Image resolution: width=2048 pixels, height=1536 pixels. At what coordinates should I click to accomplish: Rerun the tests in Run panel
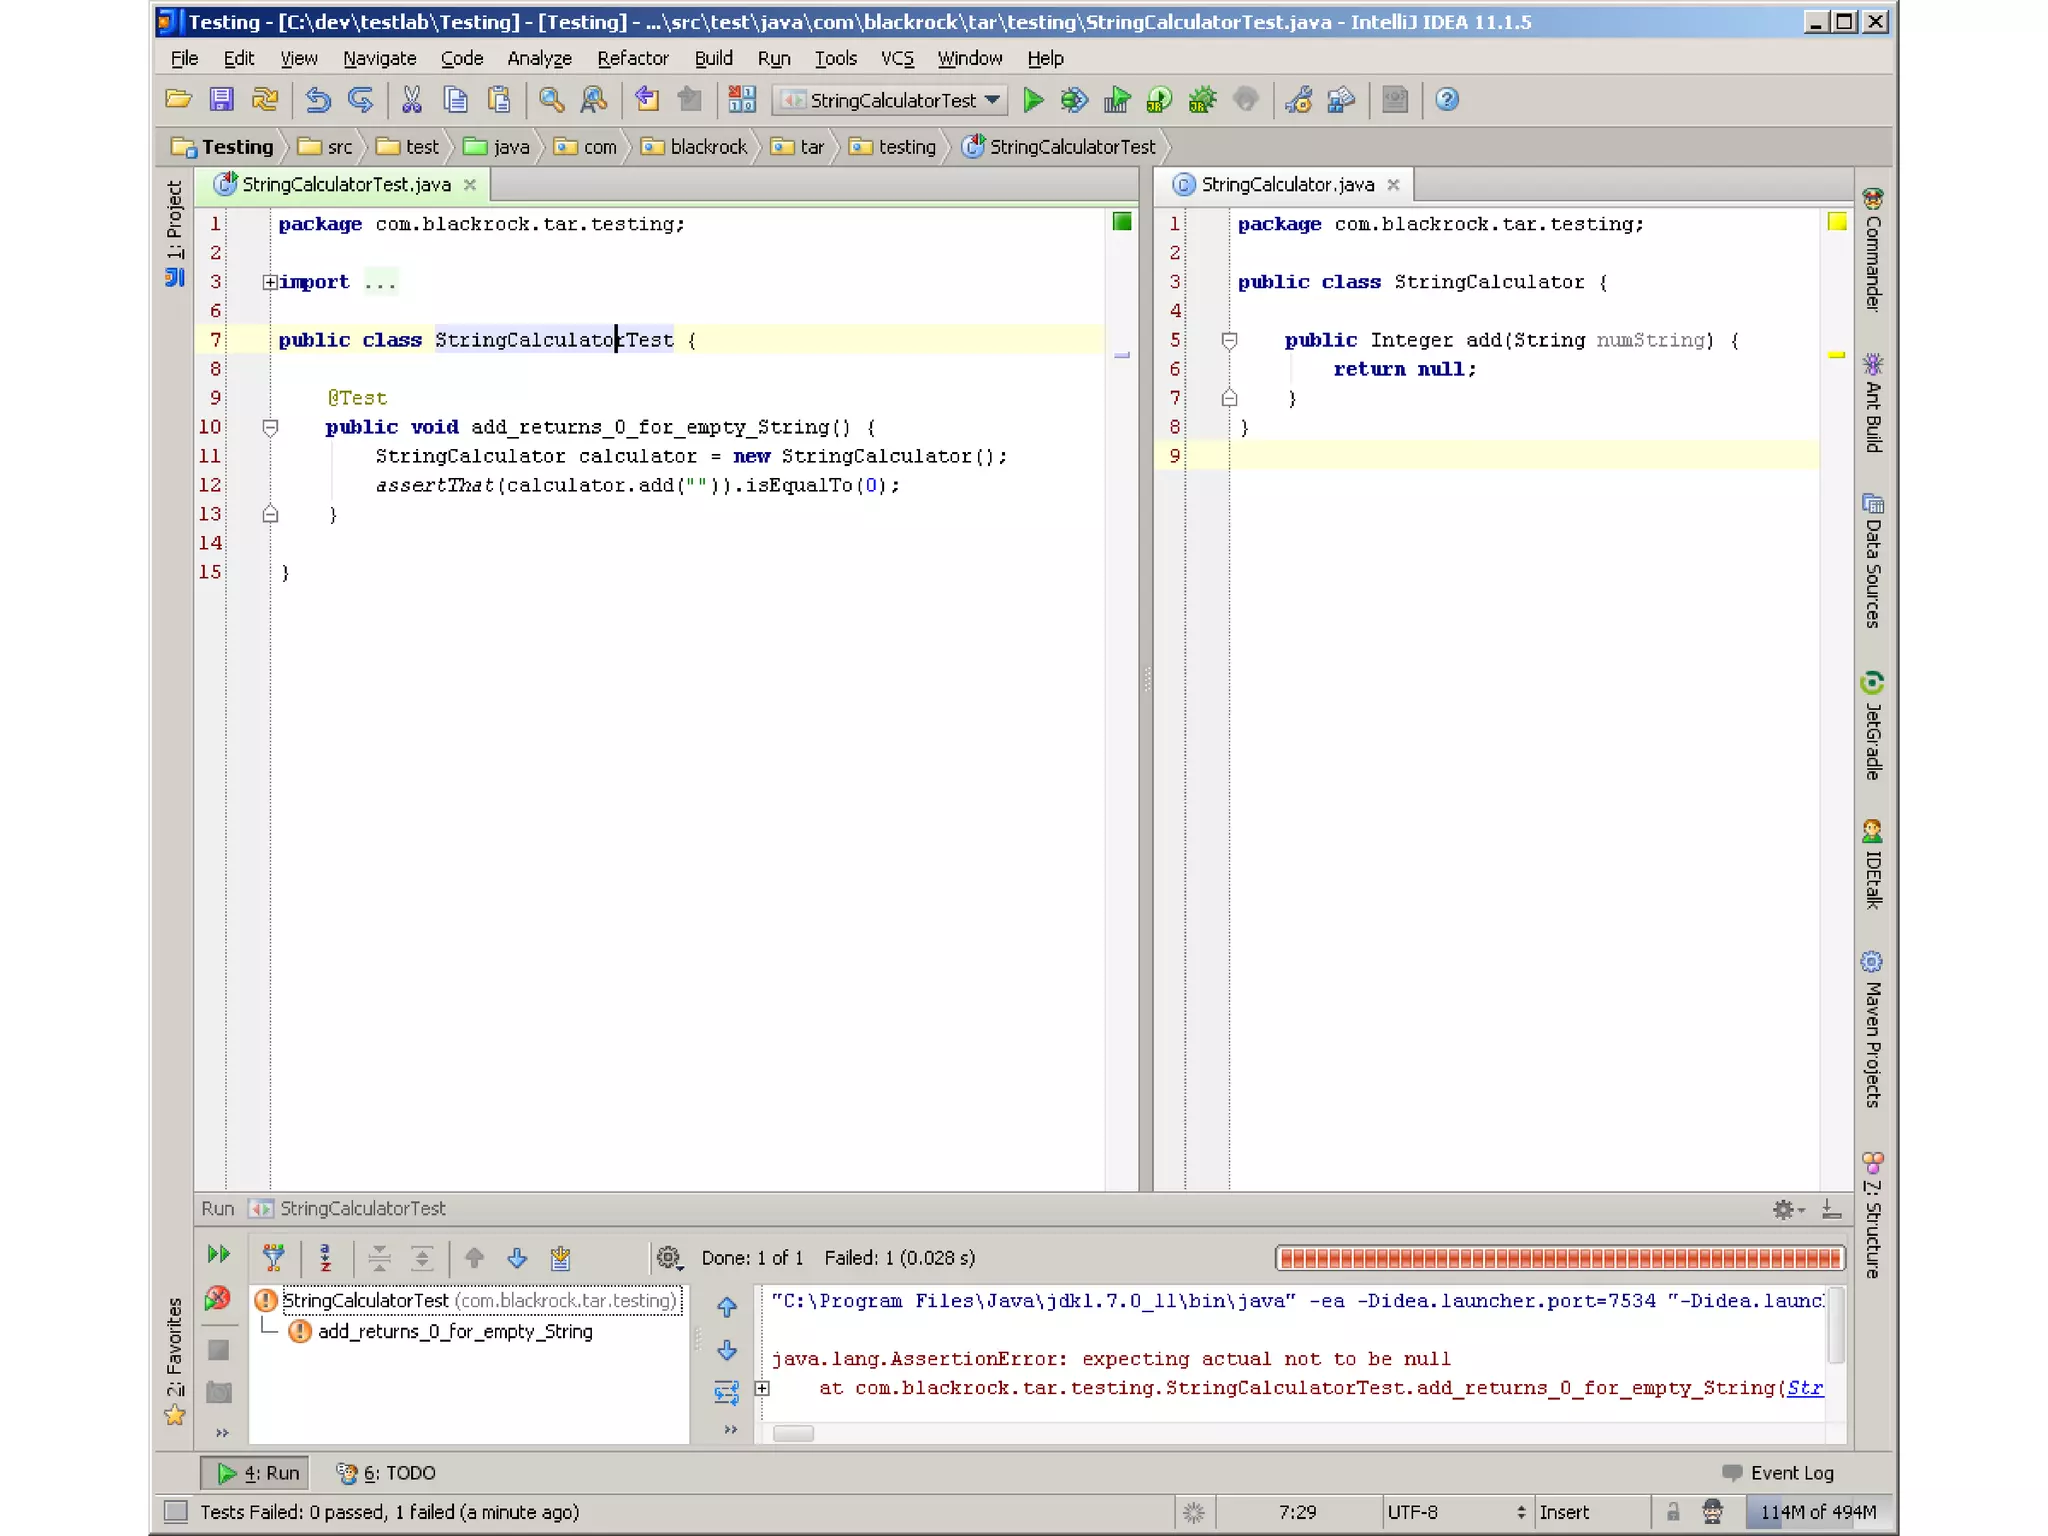click(218, 1255)
